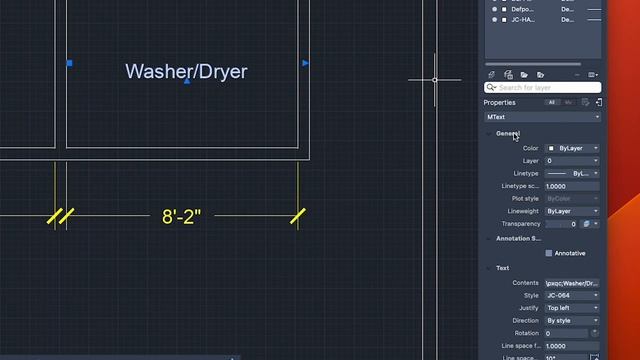The width and height of the screenshot is (640, 360).
Task: Click the triangular grip below the Washer/Dryer text
Action: [x=187, y=81]
